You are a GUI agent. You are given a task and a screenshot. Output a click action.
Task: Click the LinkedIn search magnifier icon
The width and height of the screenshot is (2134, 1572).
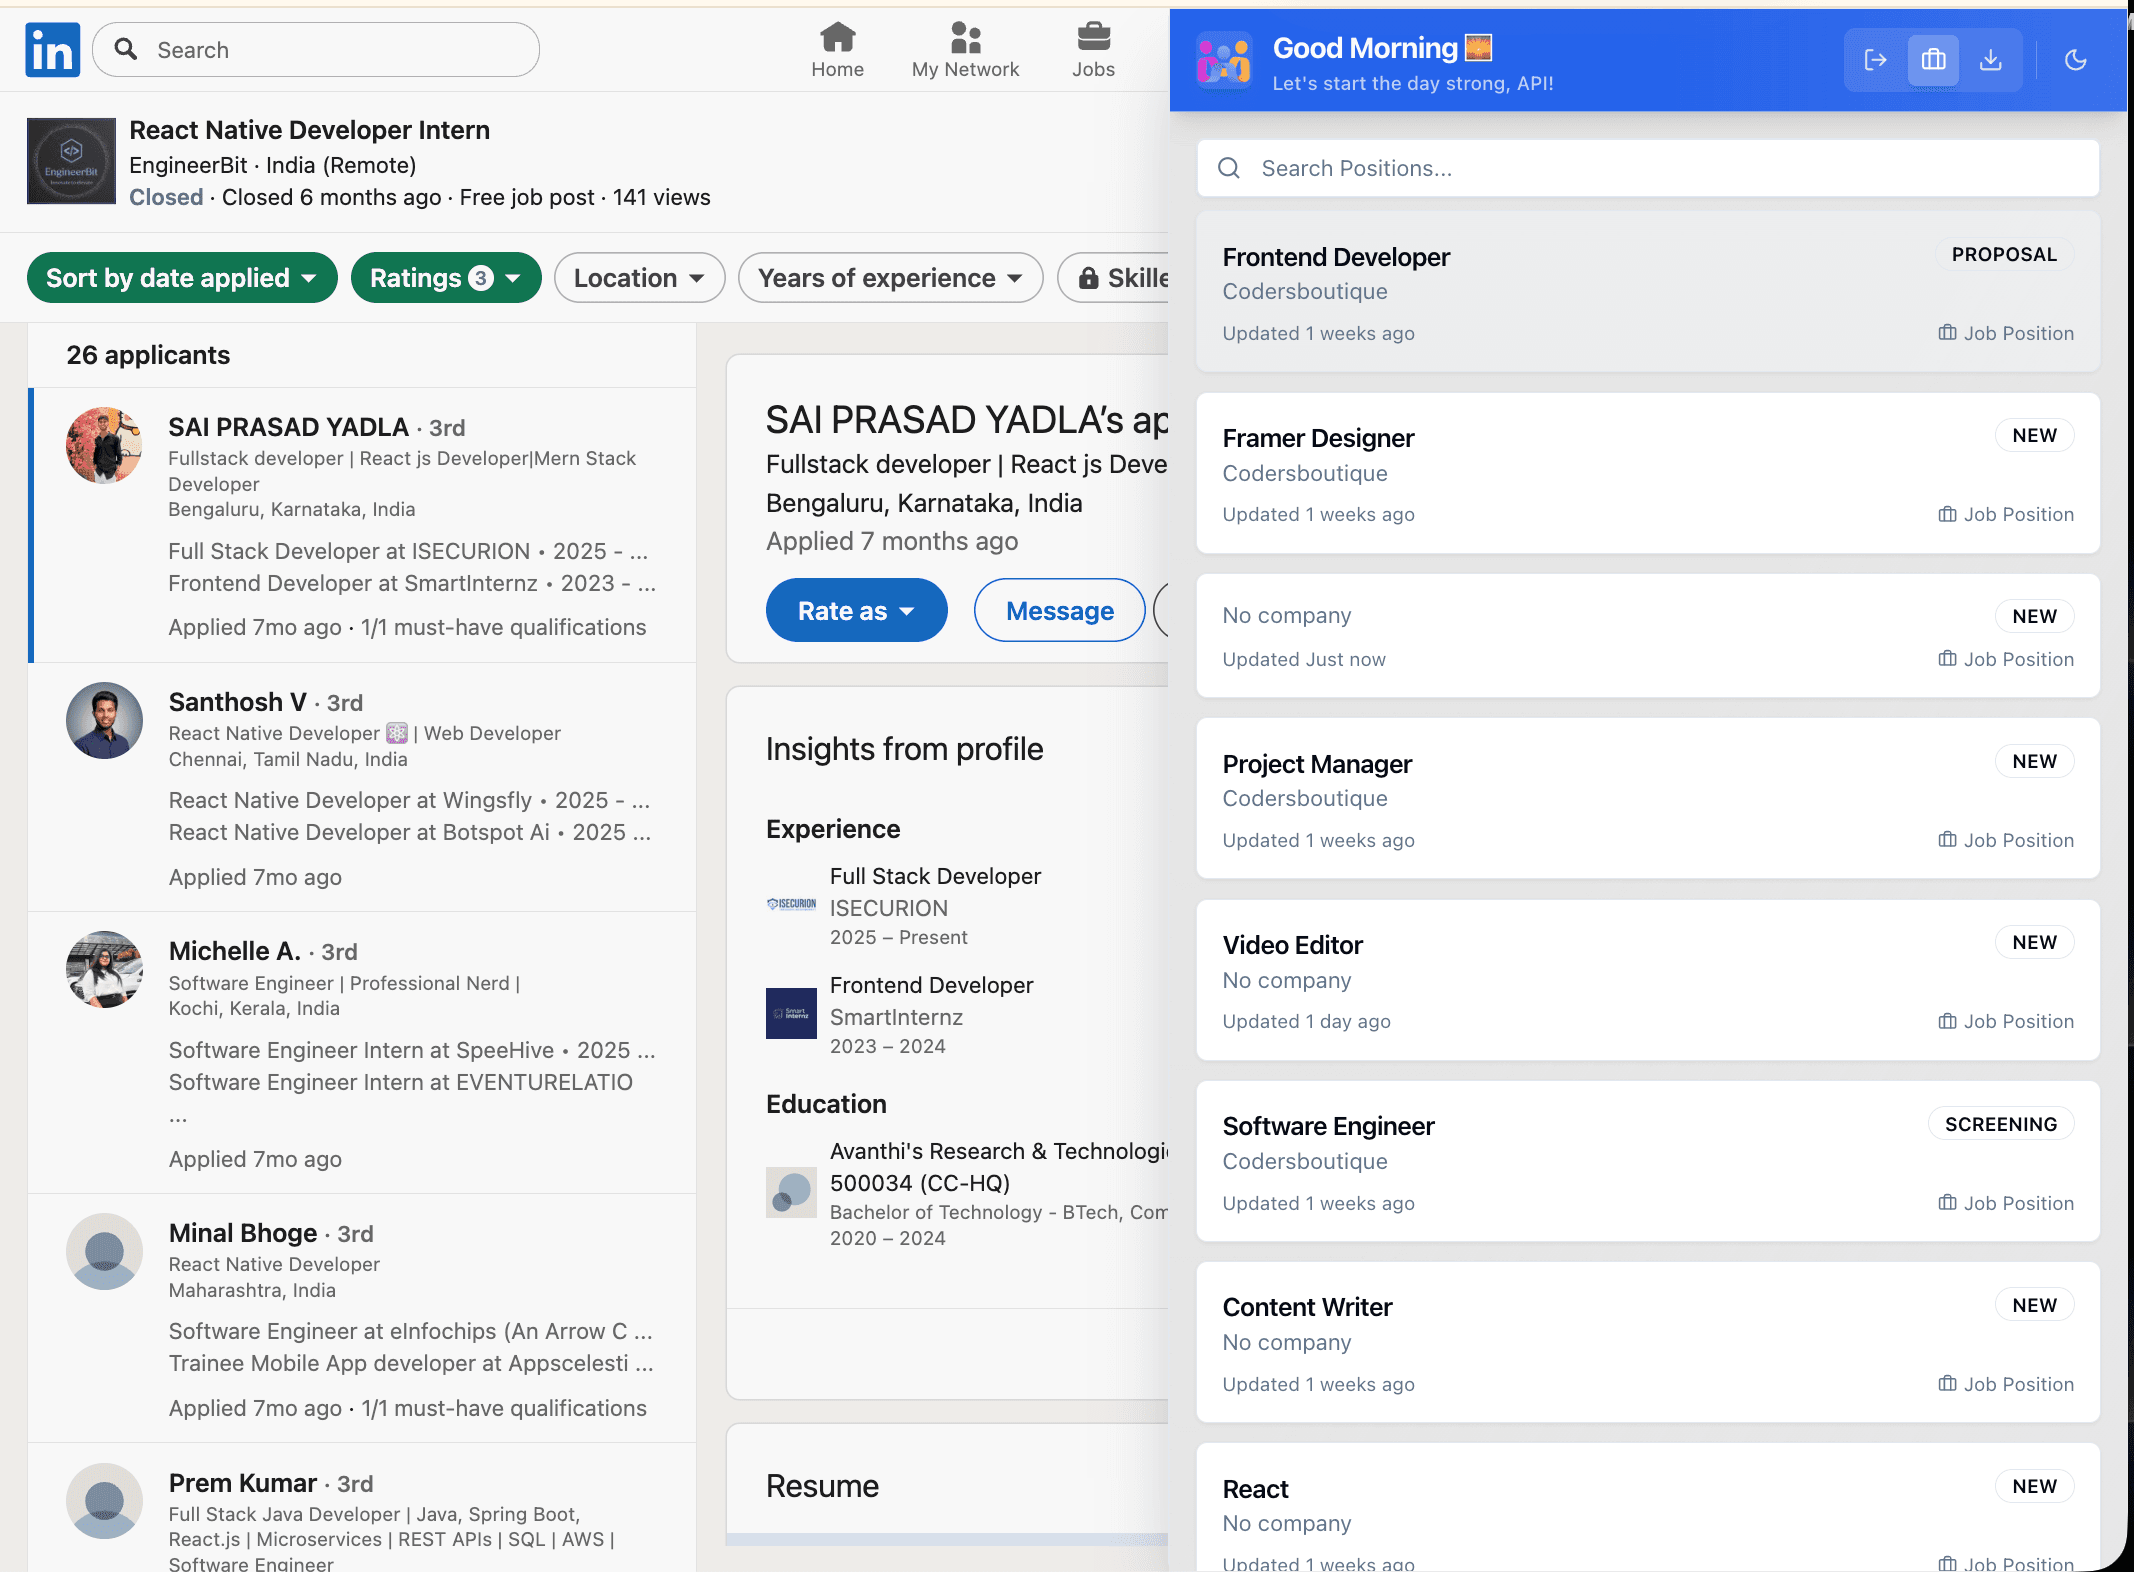[x=126, y=49]
